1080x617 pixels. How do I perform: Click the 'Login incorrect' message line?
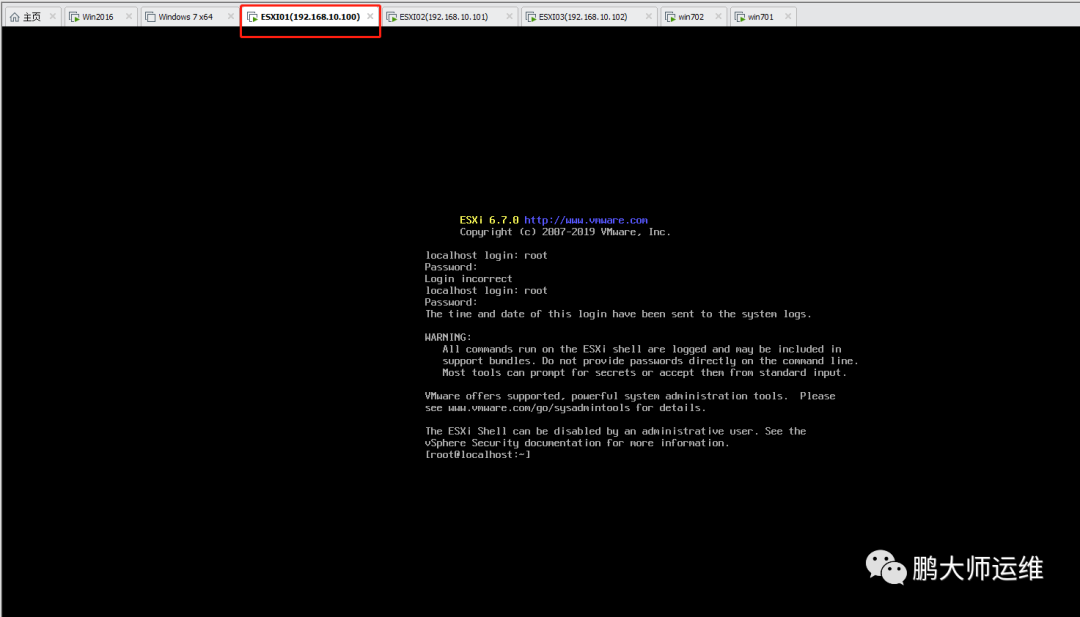coord(468,279)
